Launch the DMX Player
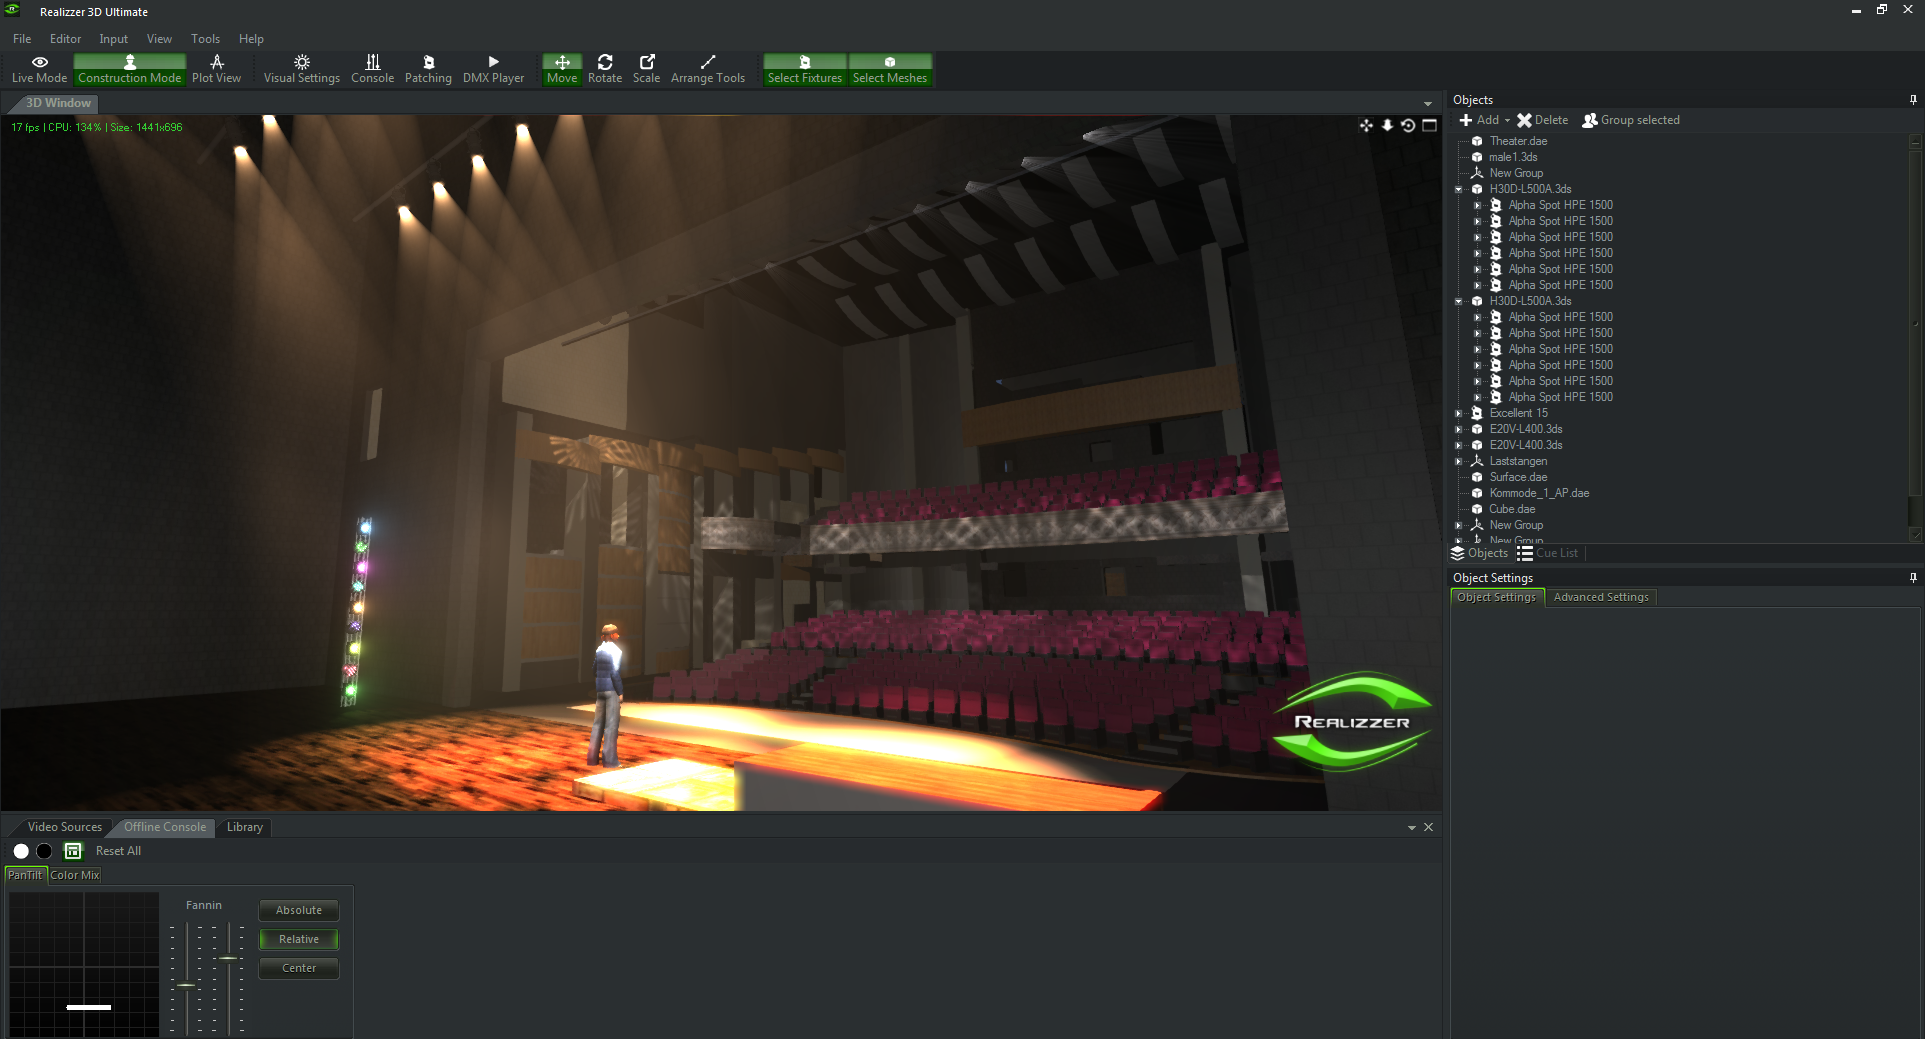 coord(493,69)
